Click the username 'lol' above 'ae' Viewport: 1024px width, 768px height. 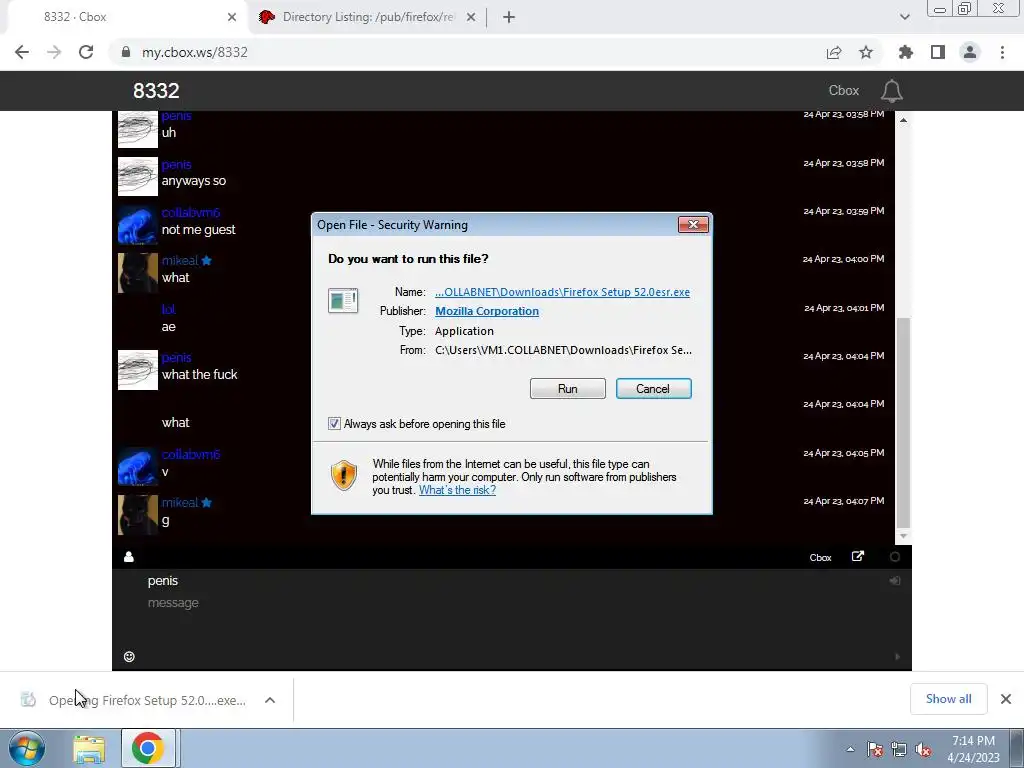coord(168,309)
